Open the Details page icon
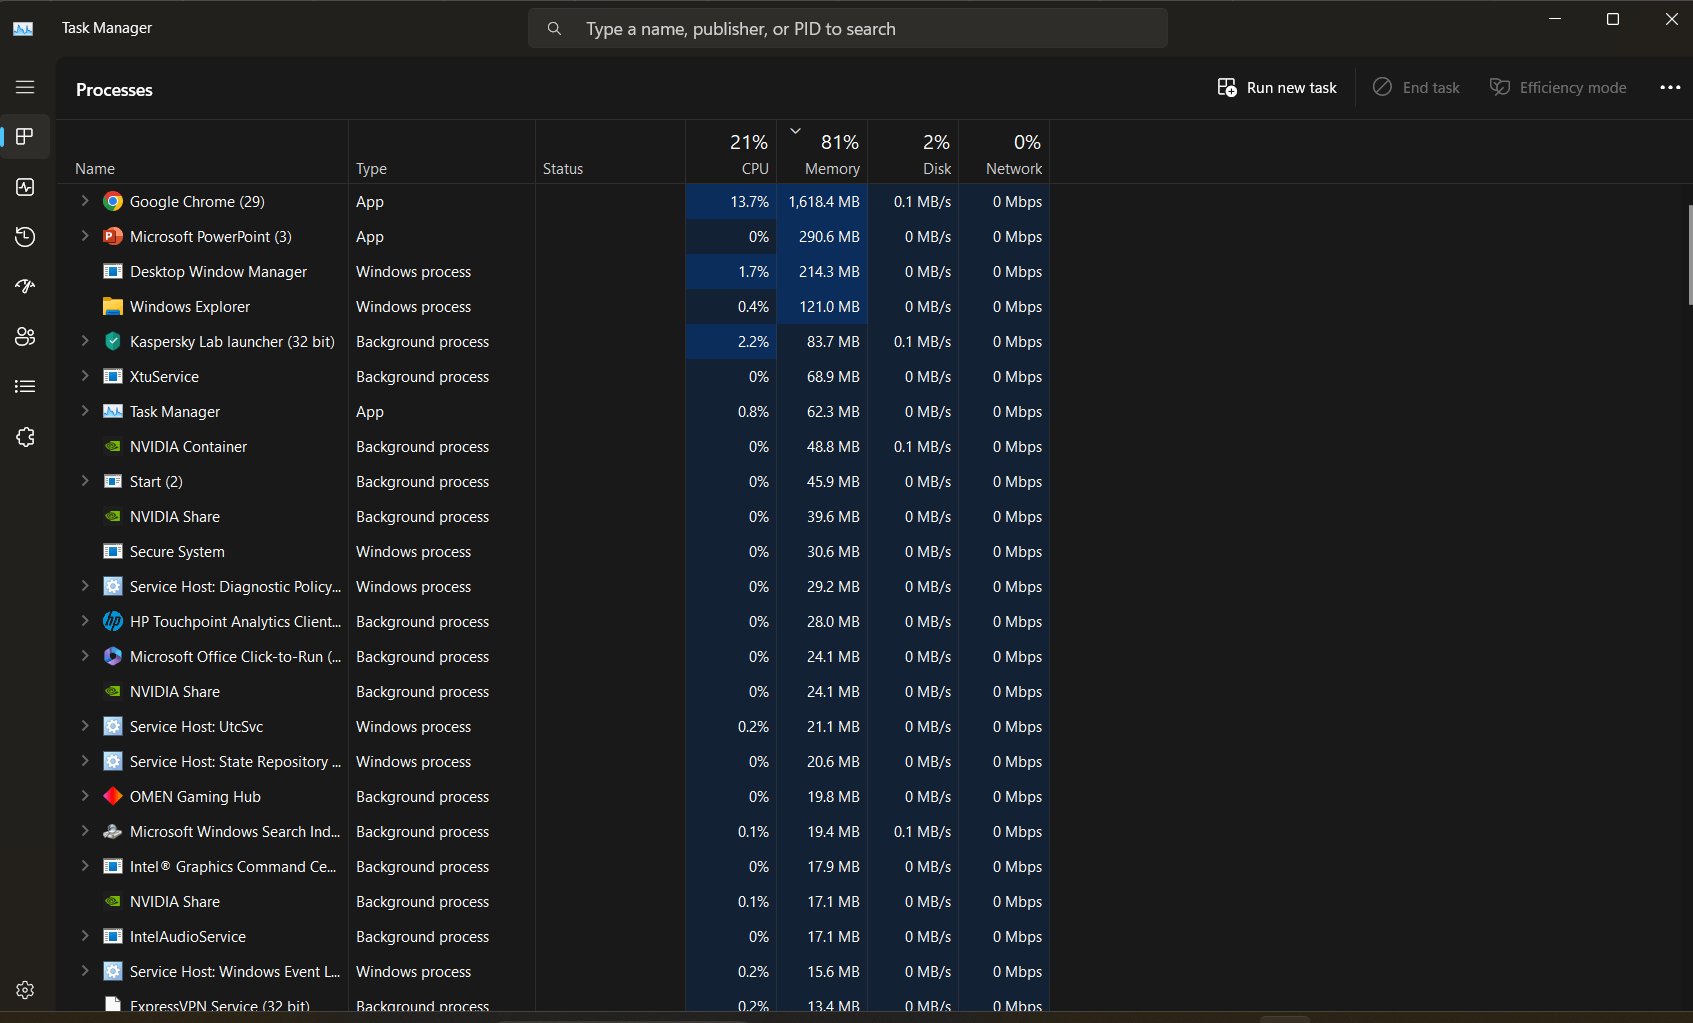Viewport: 1693px width, 1023px height. point(25,387)
